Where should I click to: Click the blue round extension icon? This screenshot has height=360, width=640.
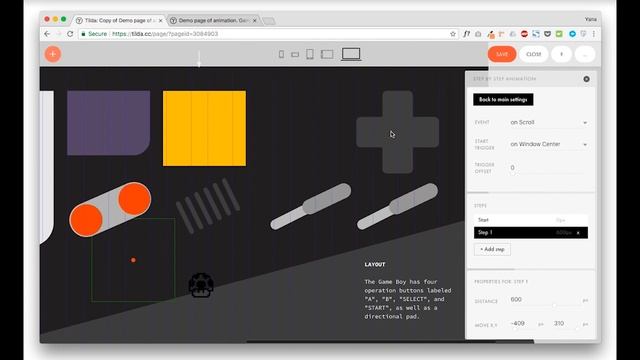tap(572, 34)
